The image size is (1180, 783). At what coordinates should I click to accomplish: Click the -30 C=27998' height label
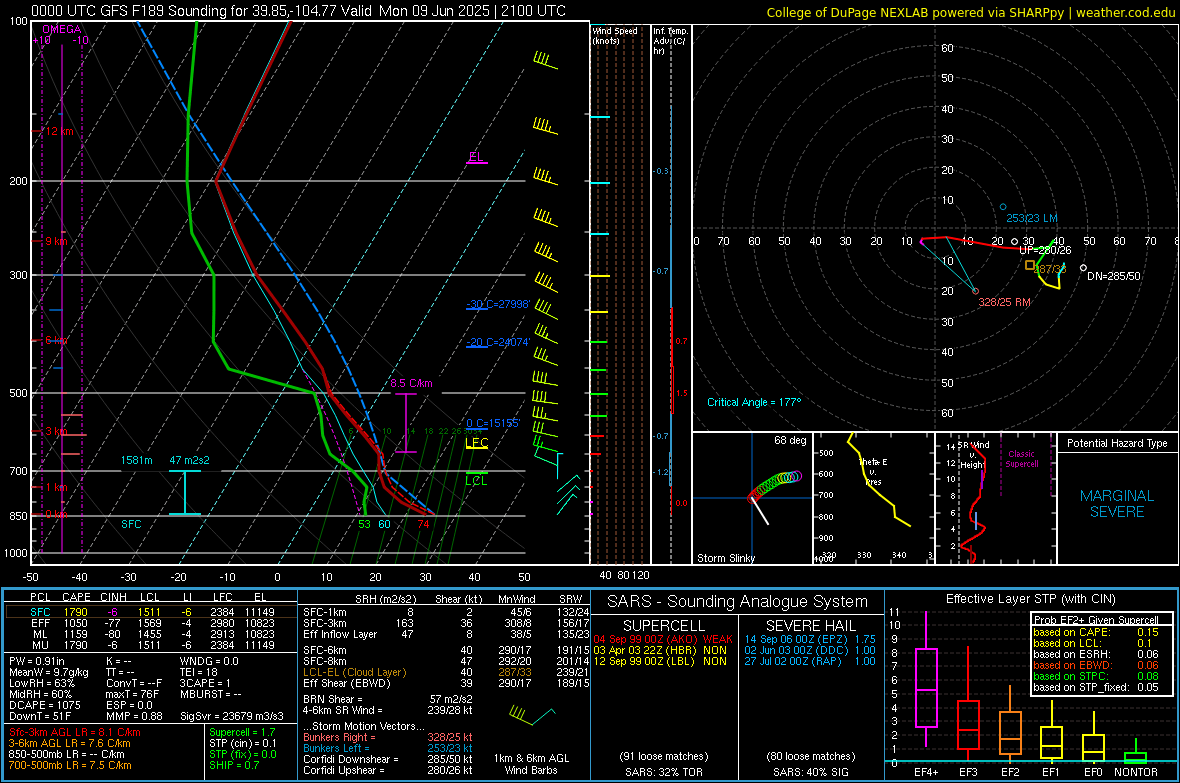click(498, 304)
